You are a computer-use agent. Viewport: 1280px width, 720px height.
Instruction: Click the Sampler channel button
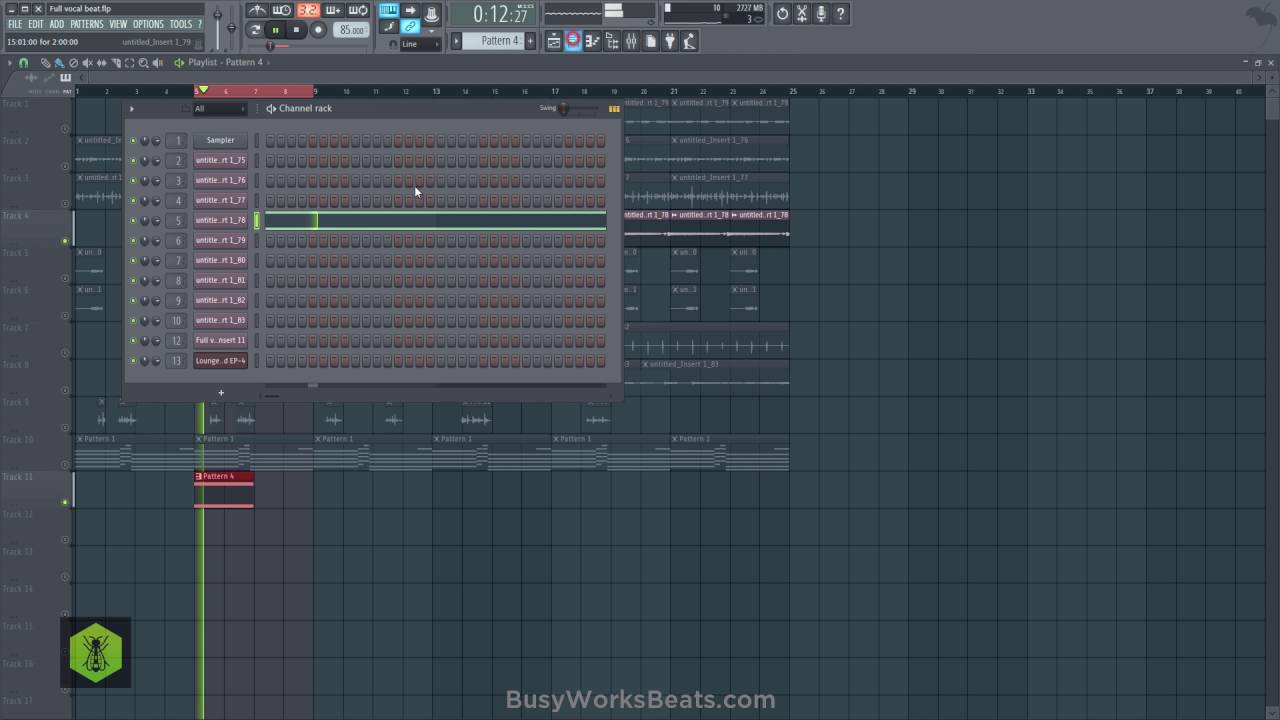pos(220,140)
